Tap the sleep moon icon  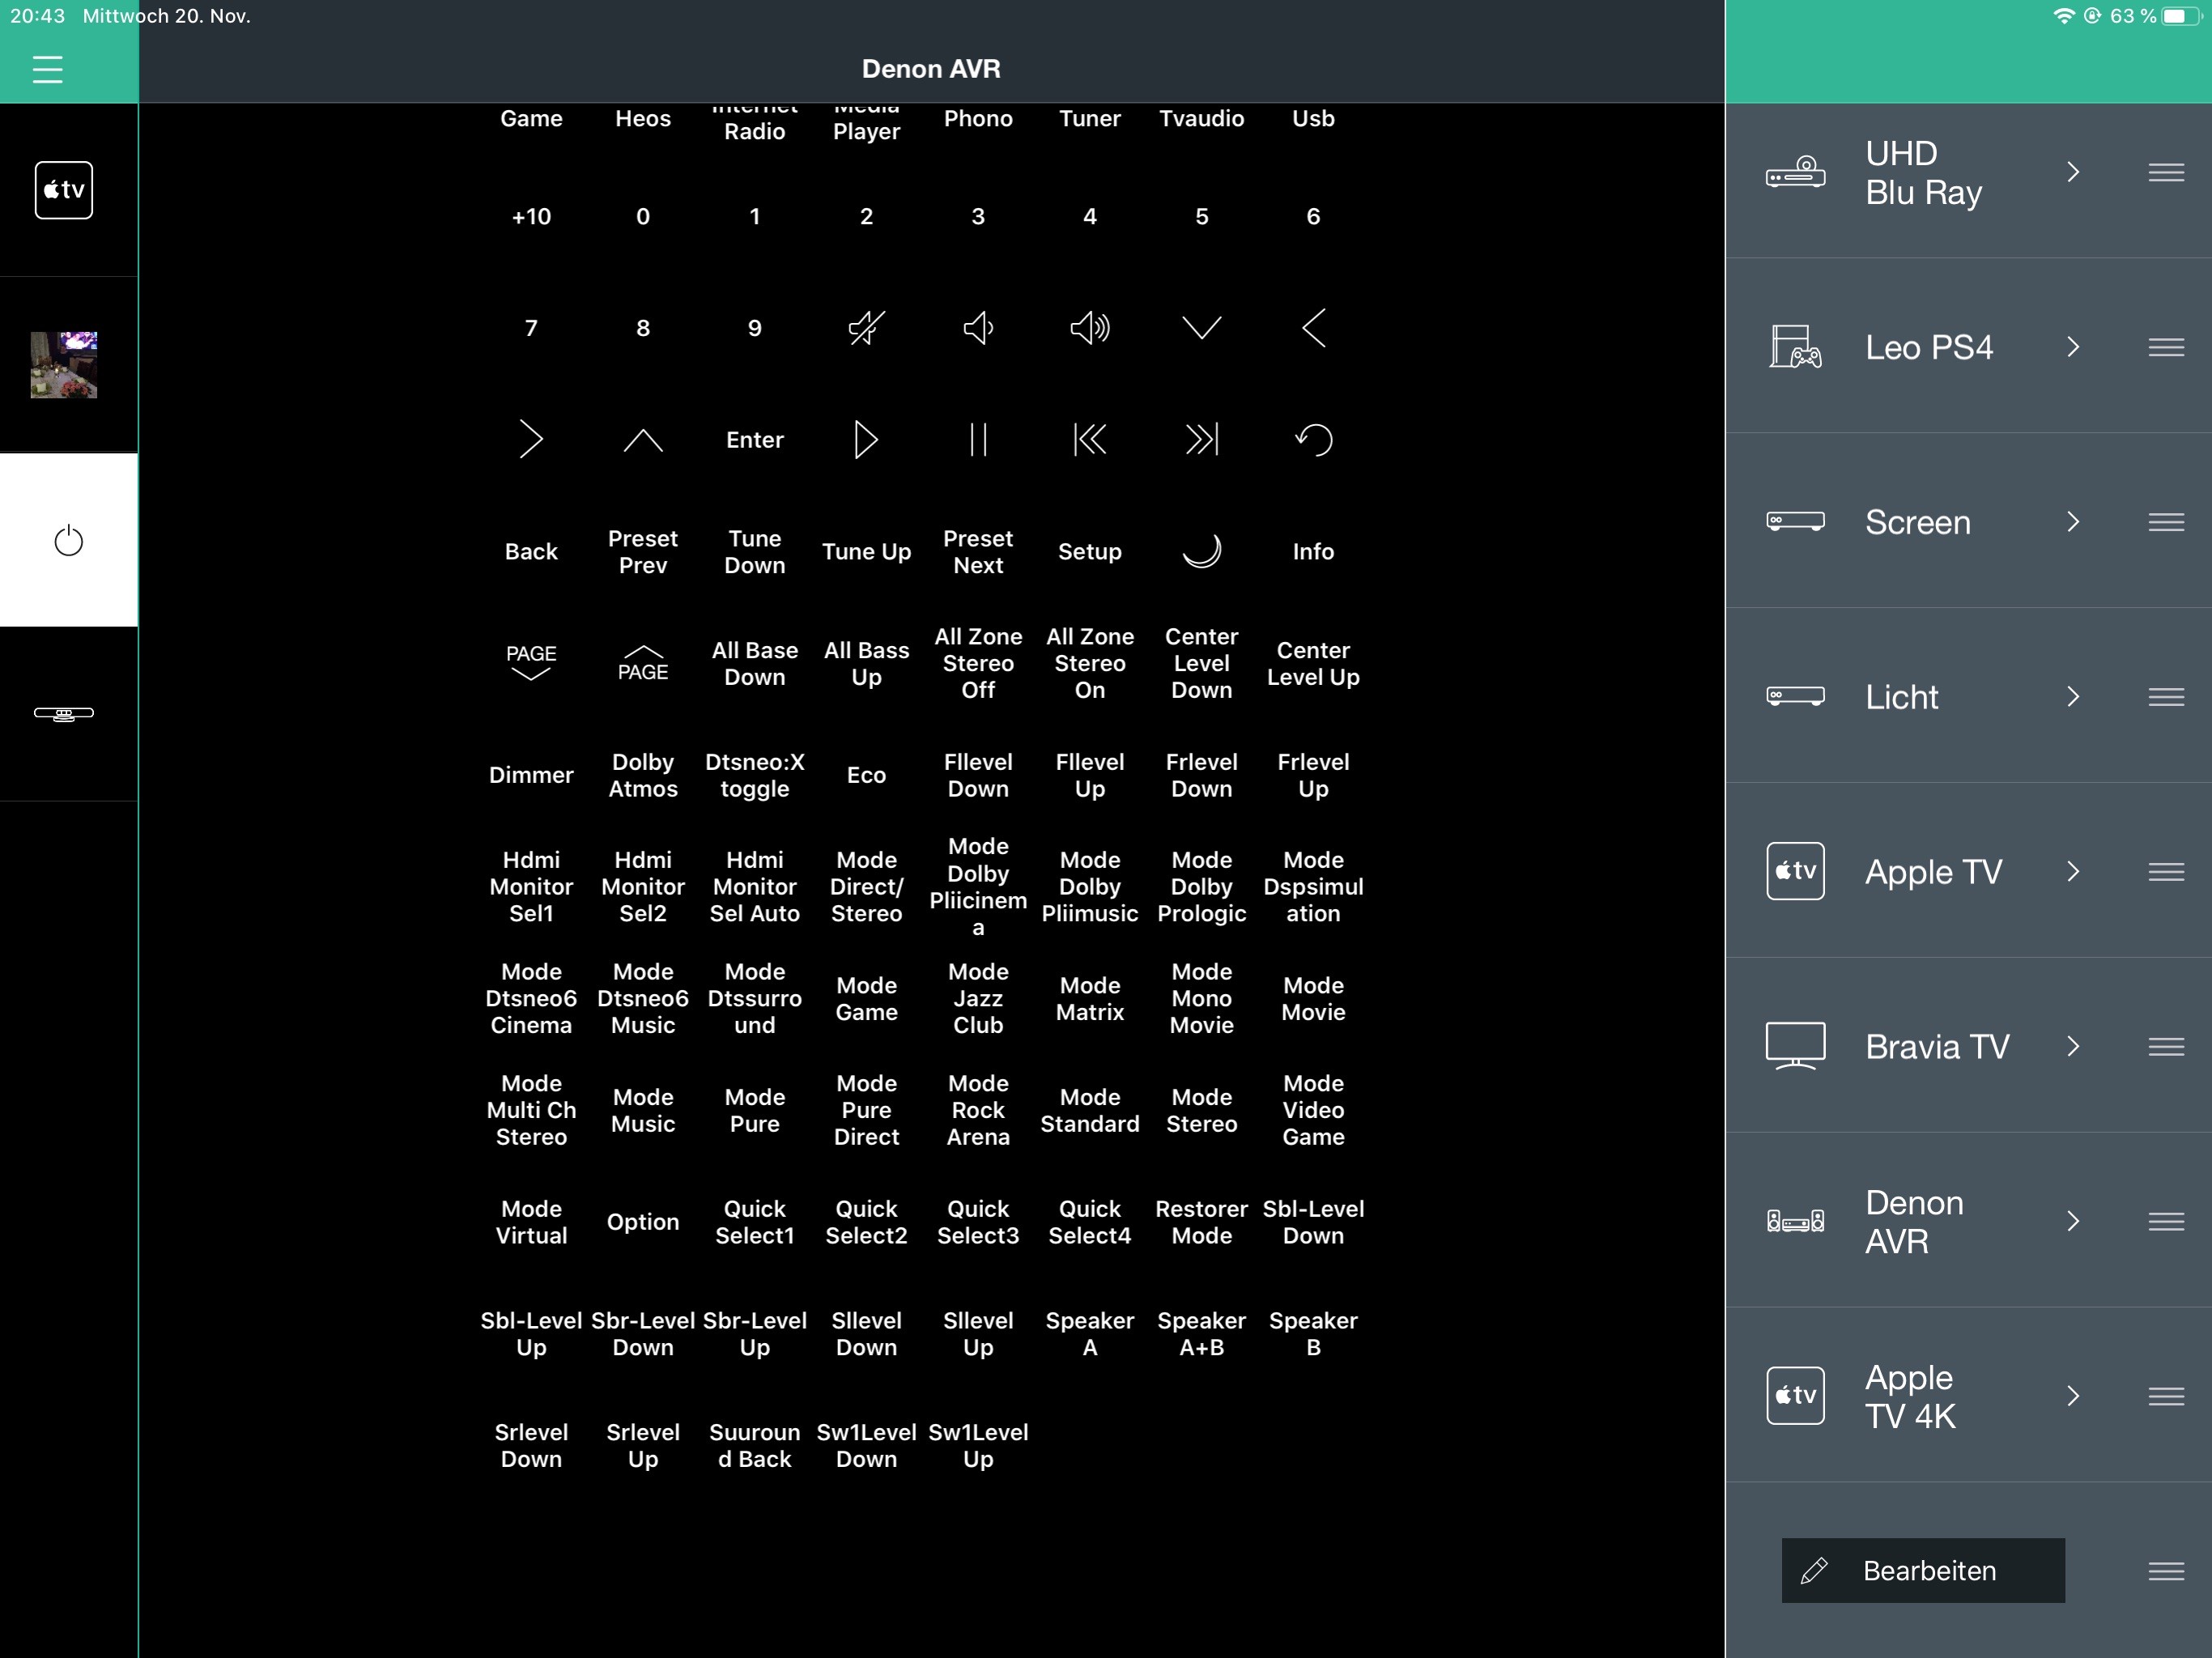[x=1201, y=551]
